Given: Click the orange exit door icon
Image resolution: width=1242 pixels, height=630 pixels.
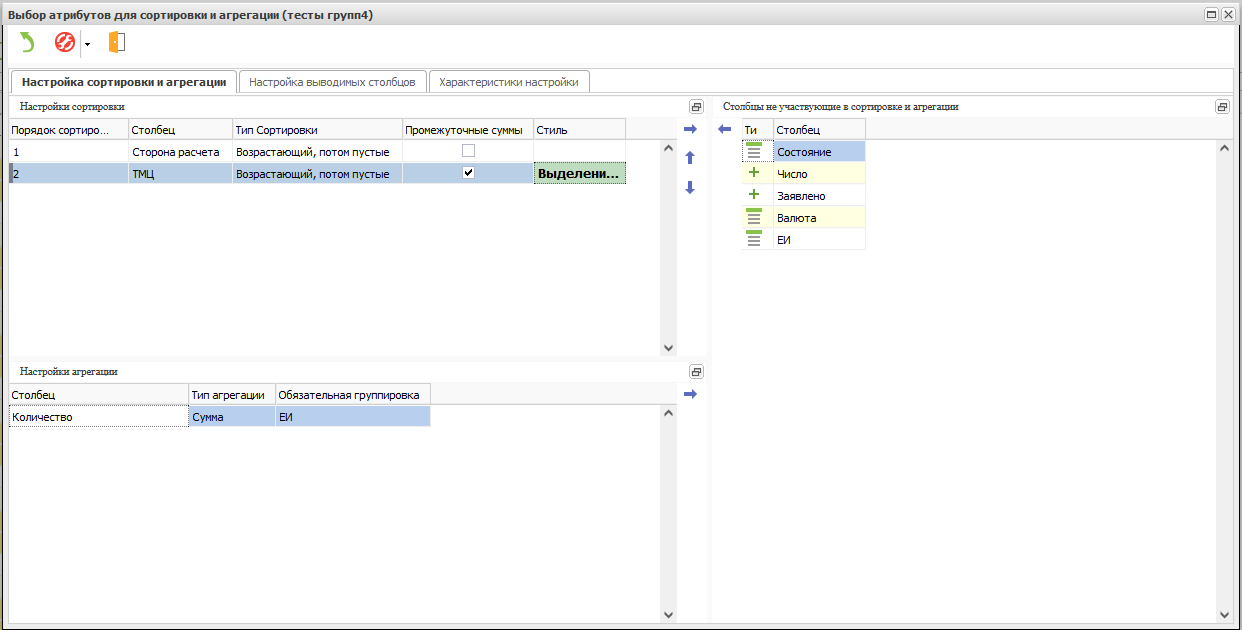Looking at the screenshot, I should click(116, 43).
